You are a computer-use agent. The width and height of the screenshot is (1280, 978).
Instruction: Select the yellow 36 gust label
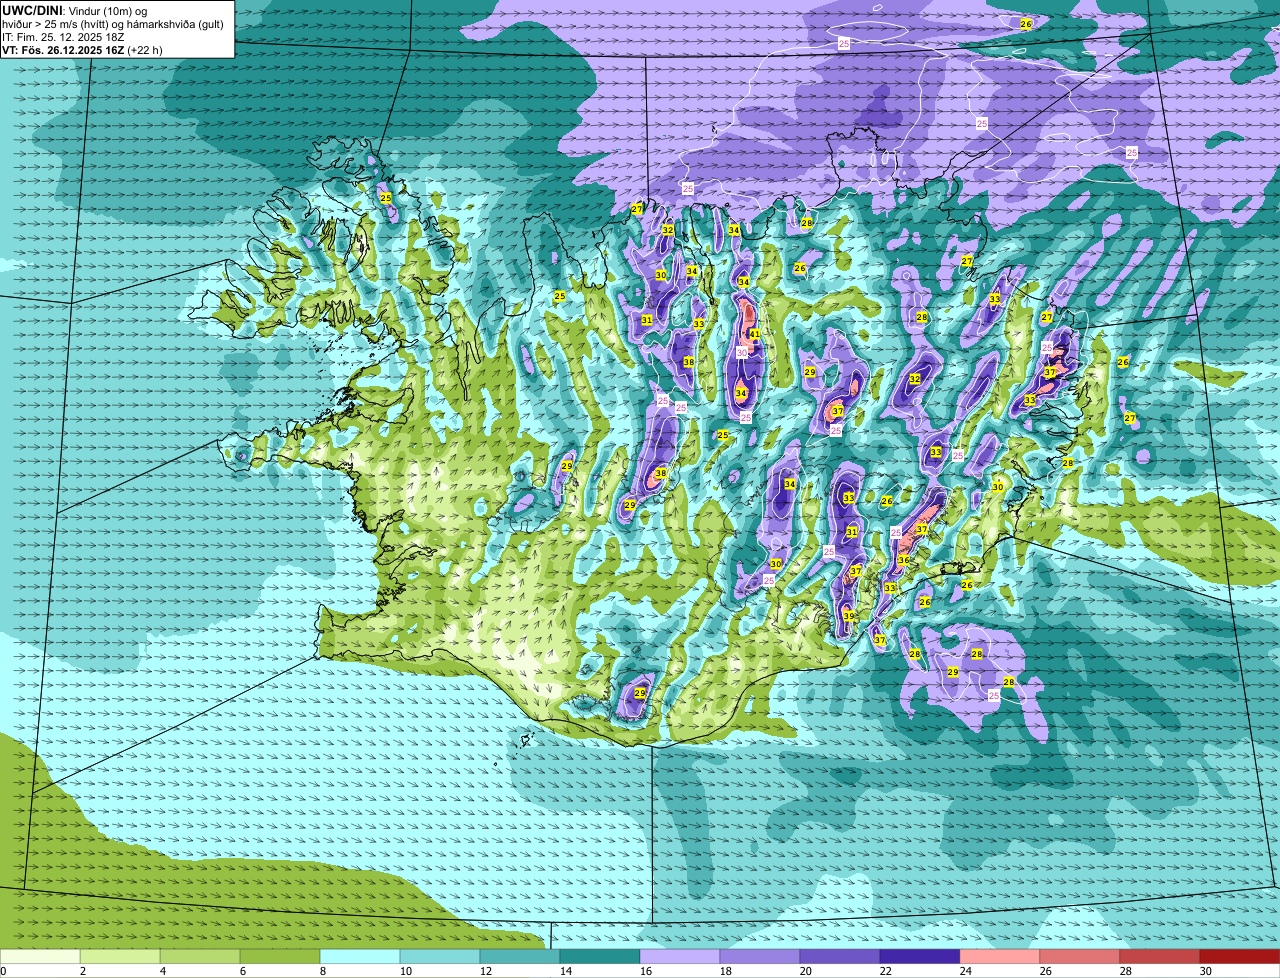pyautogui.click(x=903, y=560)
